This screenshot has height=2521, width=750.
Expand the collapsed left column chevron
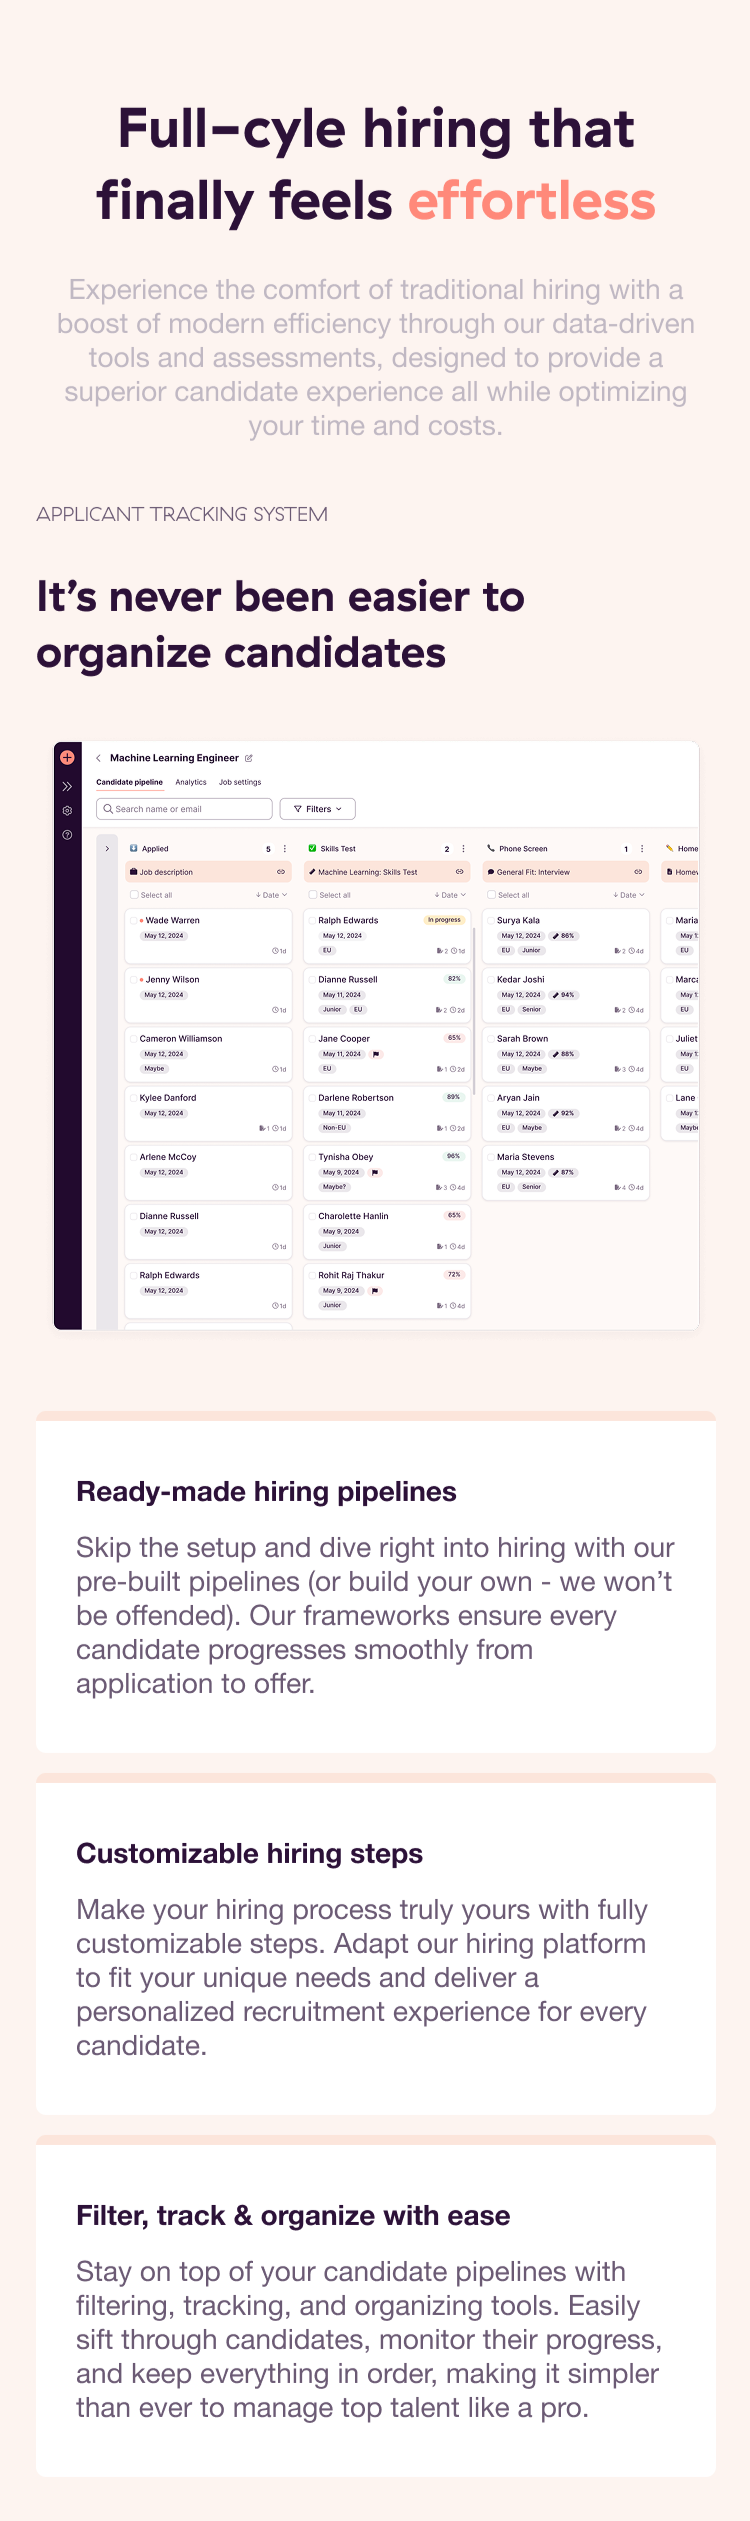[107, 849]
